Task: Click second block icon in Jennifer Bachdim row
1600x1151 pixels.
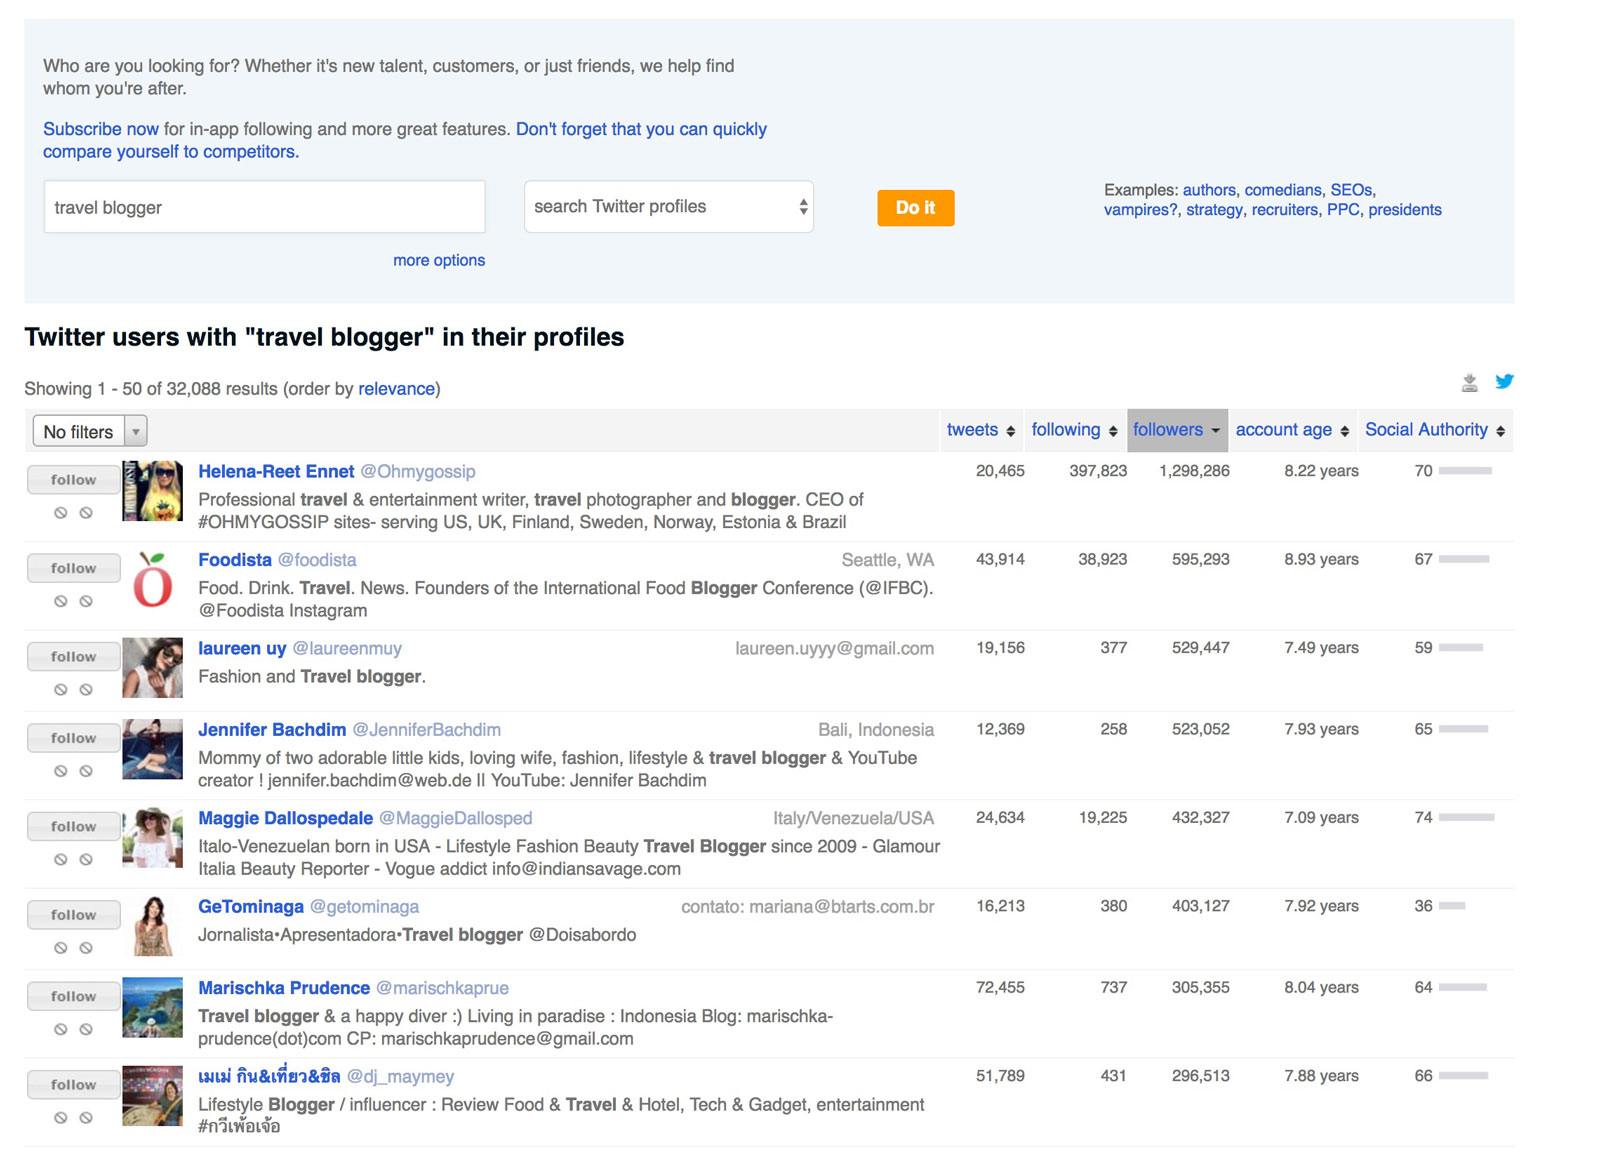Action: (86, 771)
